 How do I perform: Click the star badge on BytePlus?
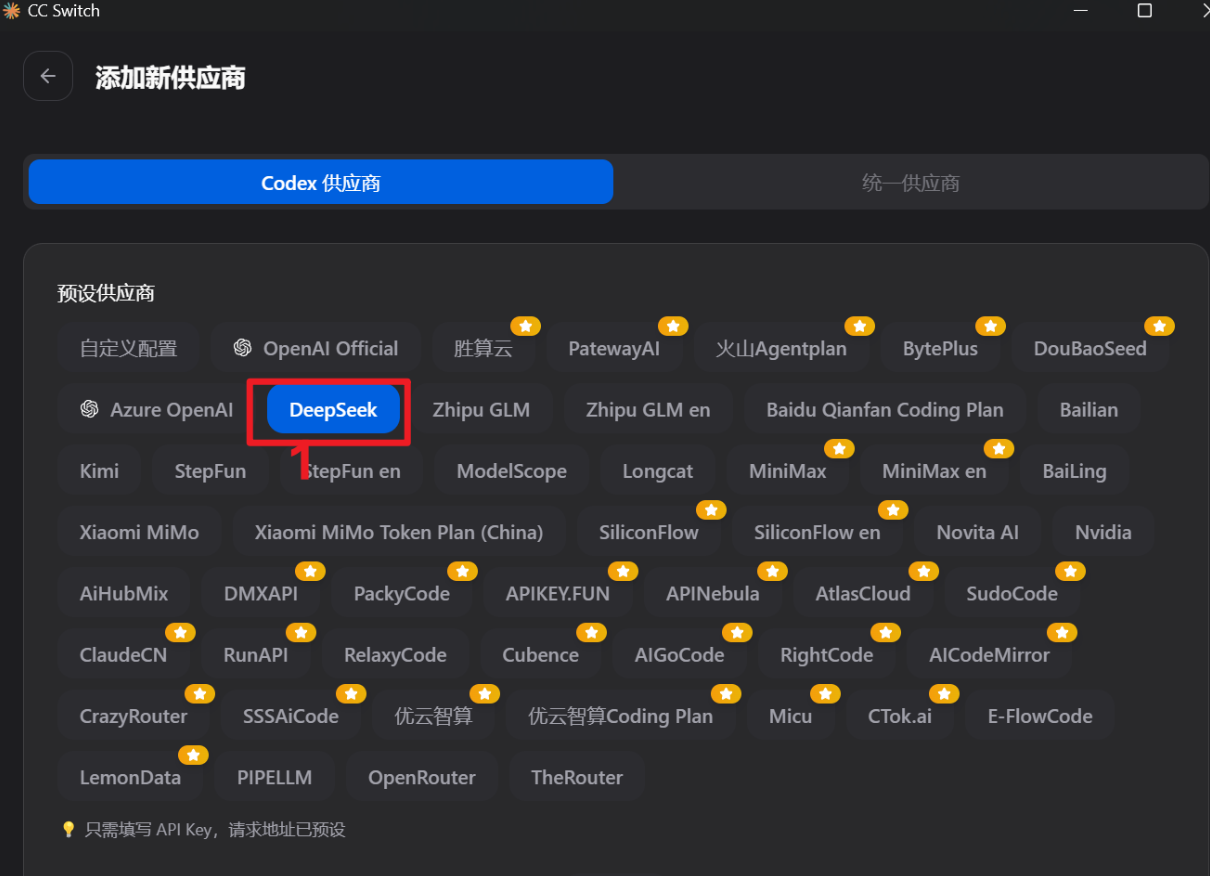[991, 326]
